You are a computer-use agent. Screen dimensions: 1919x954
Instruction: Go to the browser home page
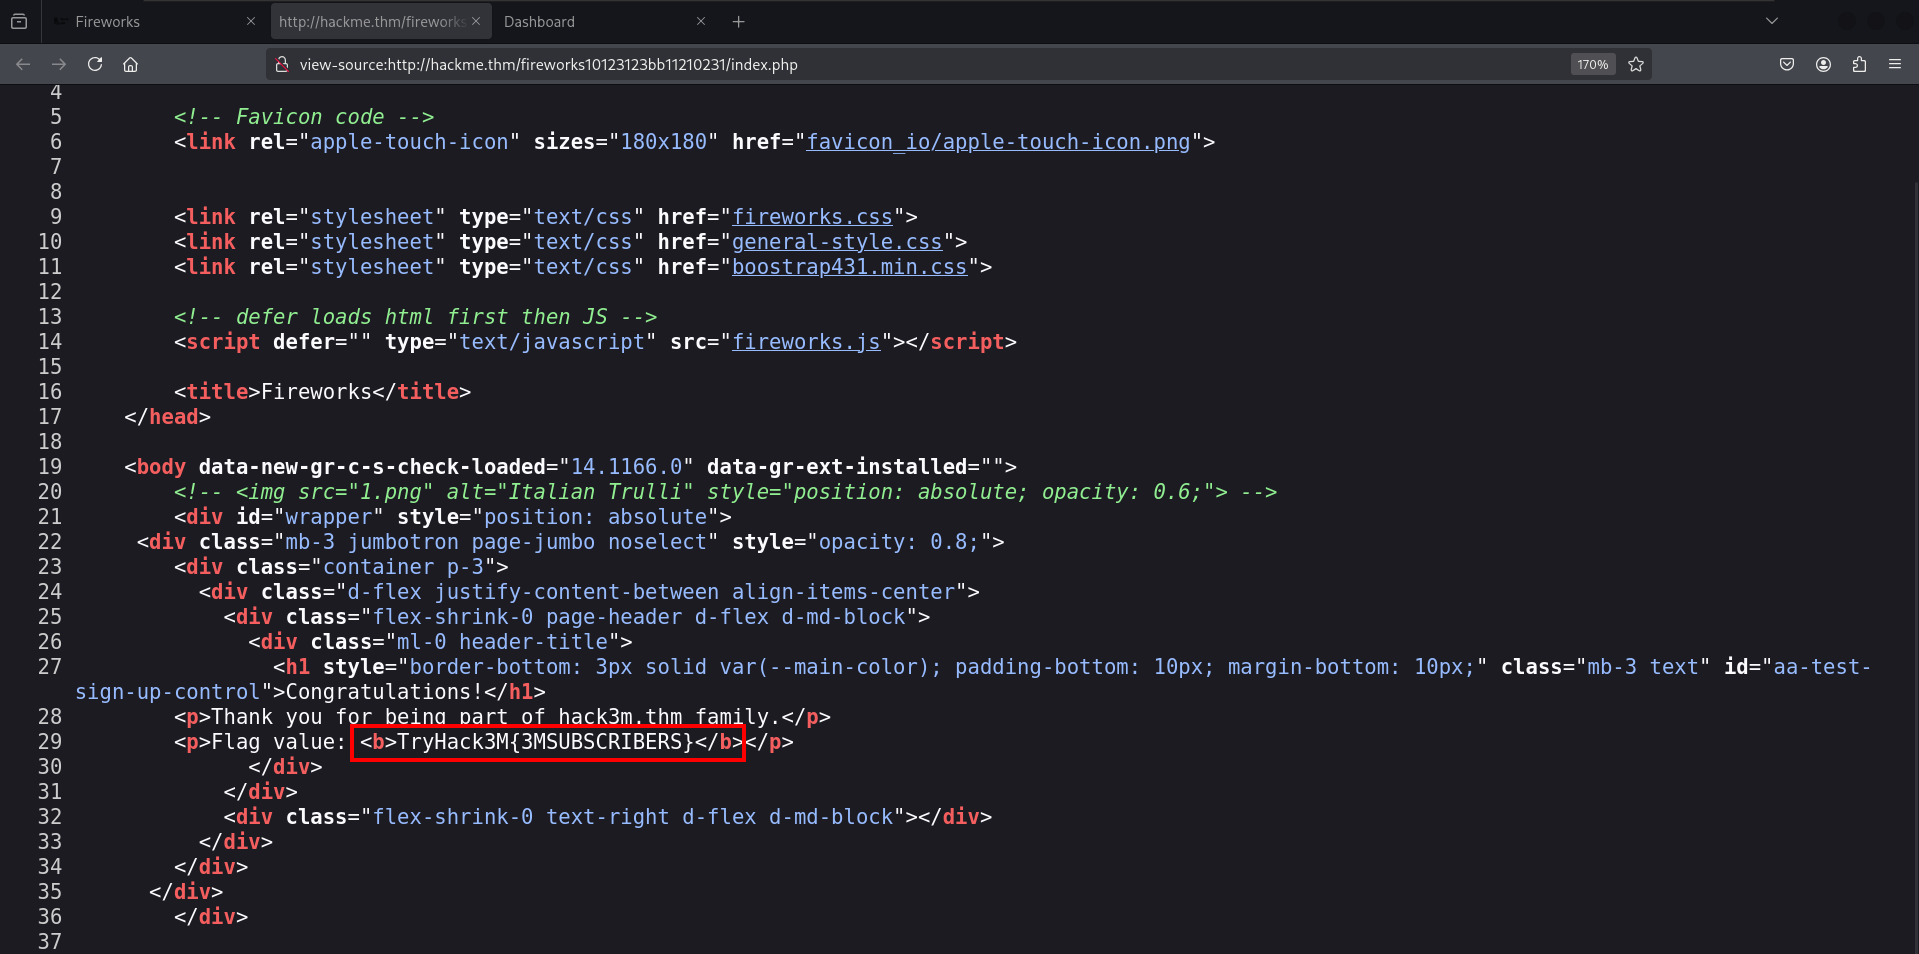130,64
